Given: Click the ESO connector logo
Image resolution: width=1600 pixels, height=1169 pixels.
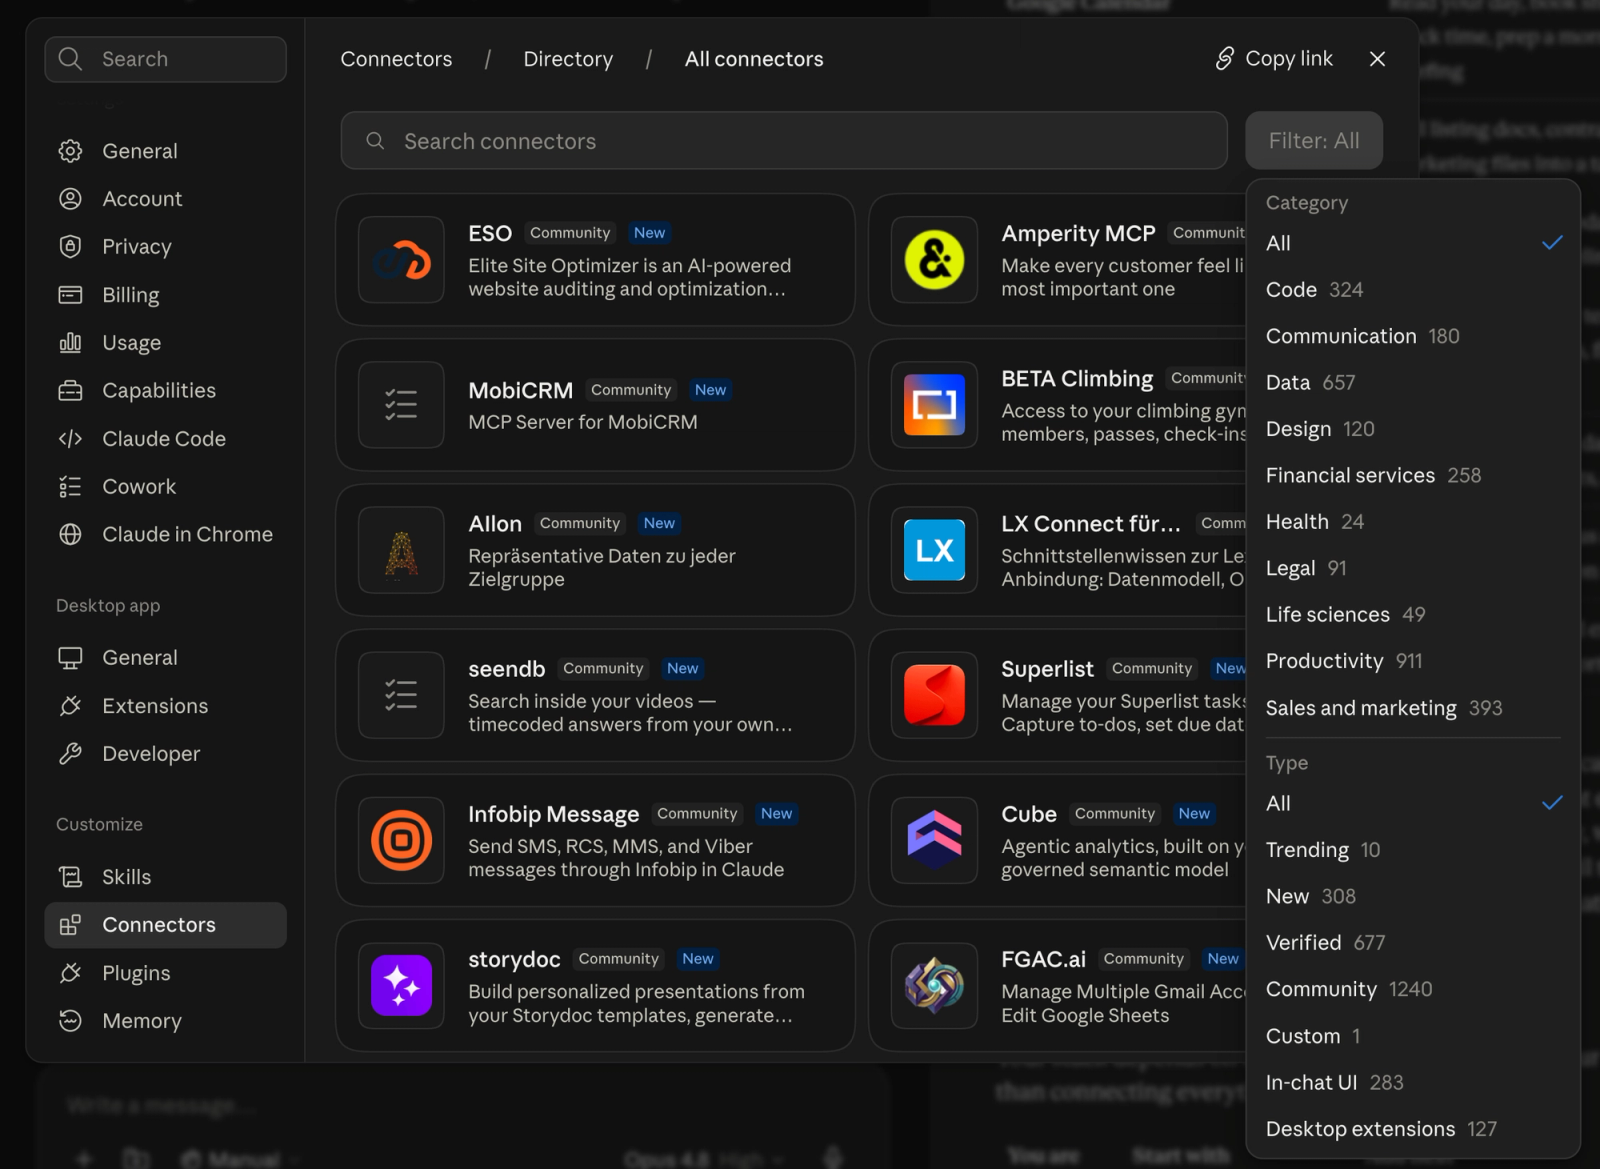Looking at the screenshot, I should (401, 260).
